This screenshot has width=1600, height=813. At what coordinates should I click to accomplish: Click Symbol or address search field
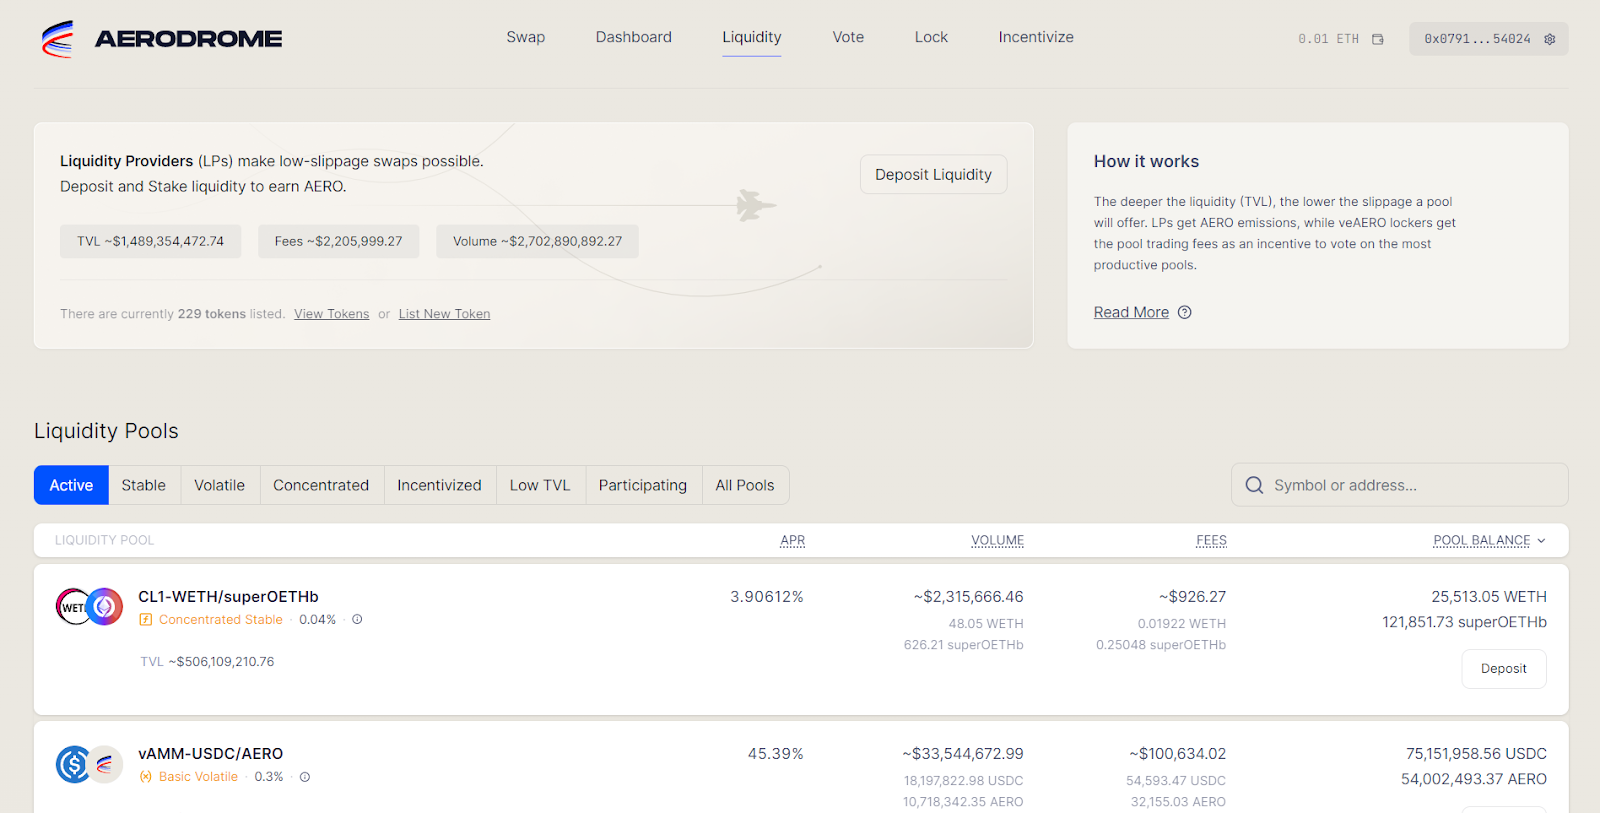(x=1400, y=485)
